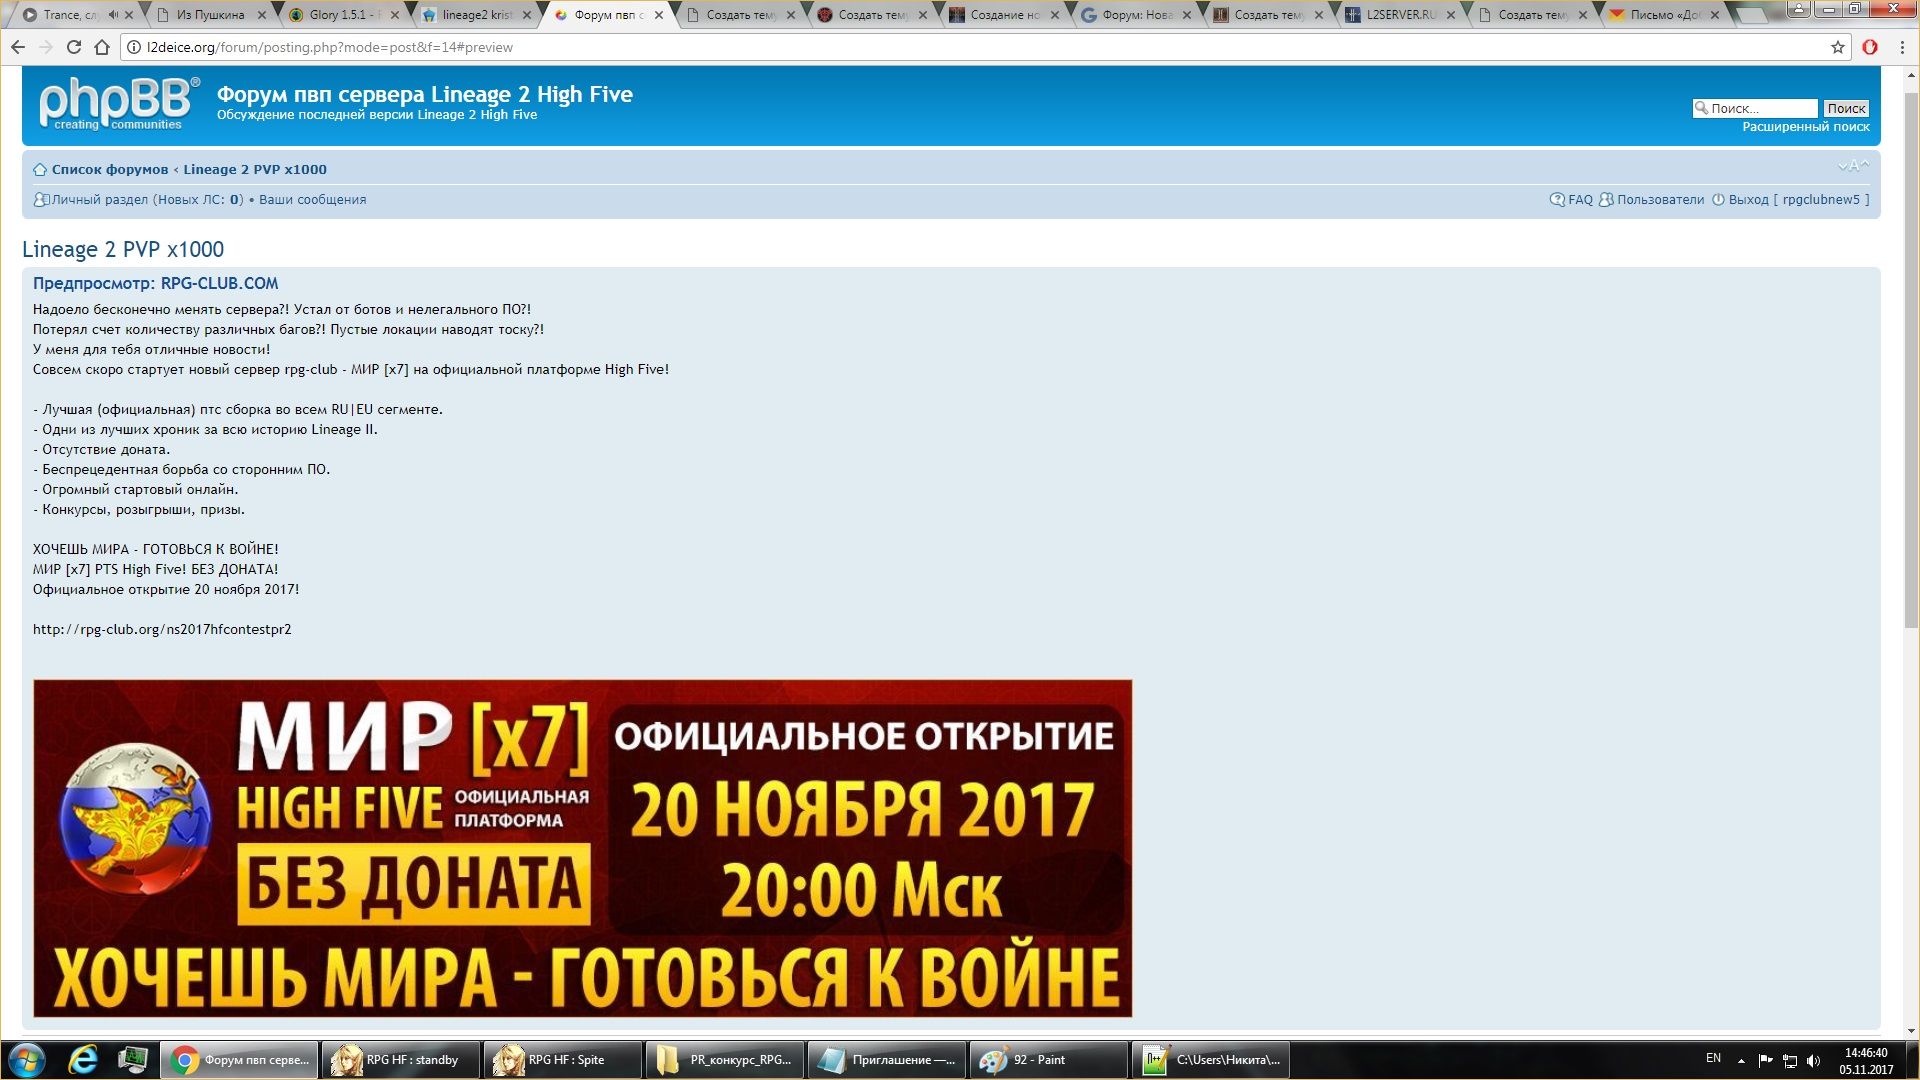Screen dimensions: 1920x1080
Task: Click the Opera extension icon
Action: pyautogui.click(x=1870, y=47)
